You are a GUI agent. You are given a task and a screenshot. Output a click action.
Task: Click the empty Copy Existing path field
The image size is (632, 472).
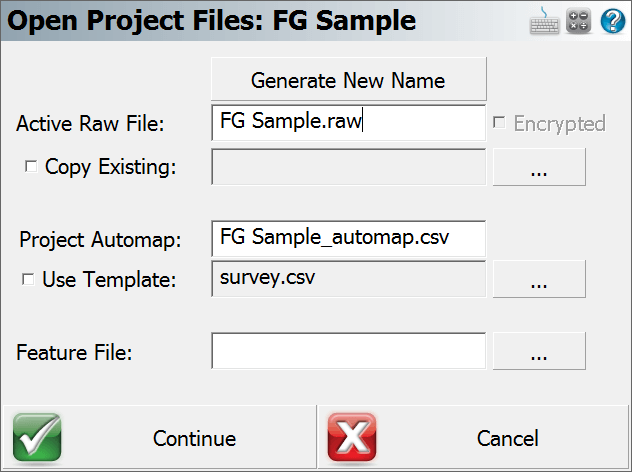point(349,167)
